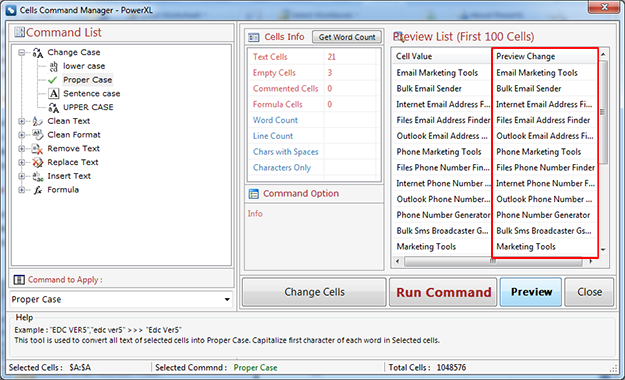Image resolution: width=625 pixels, height=380 pixels.
Task: Click the Characters Only row
Action: pyautogui.click(x=313, y=168)
